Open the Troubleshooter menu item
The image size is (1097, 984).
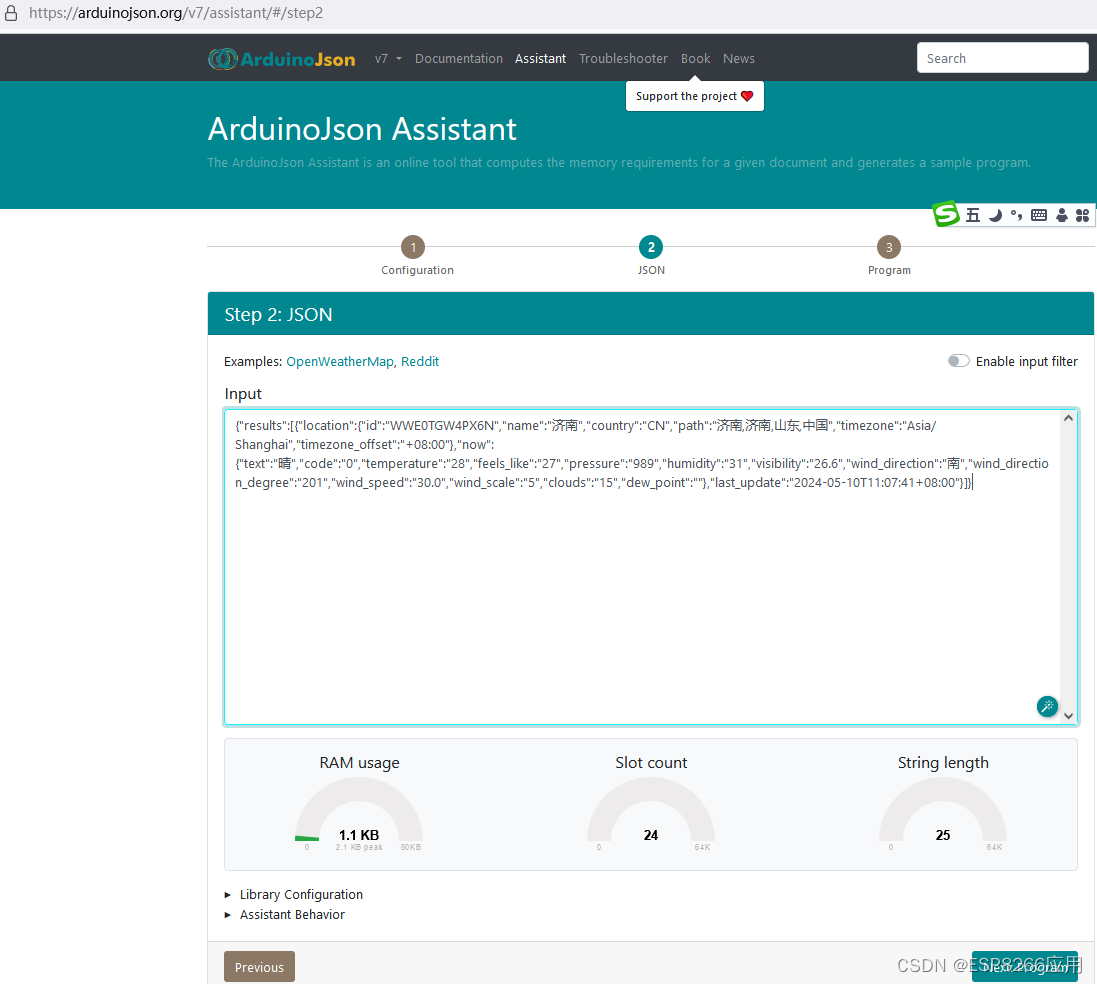(623, 59)
